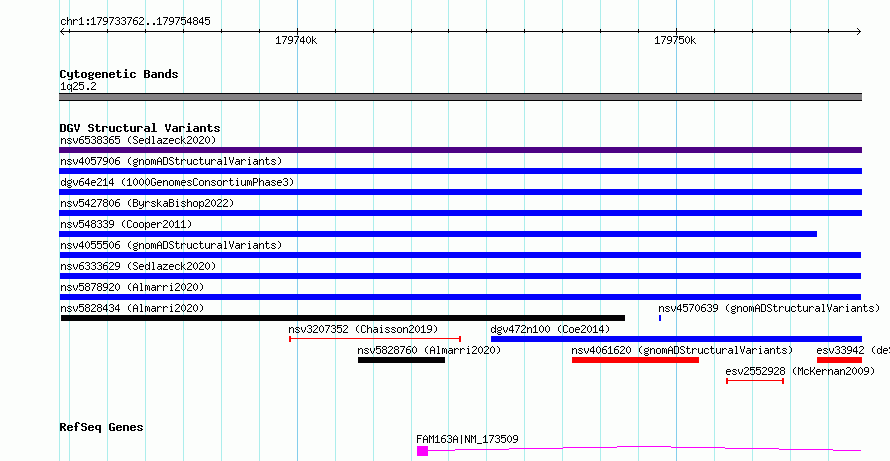Click the ruler's right arrow end

[x=858, y=31]
